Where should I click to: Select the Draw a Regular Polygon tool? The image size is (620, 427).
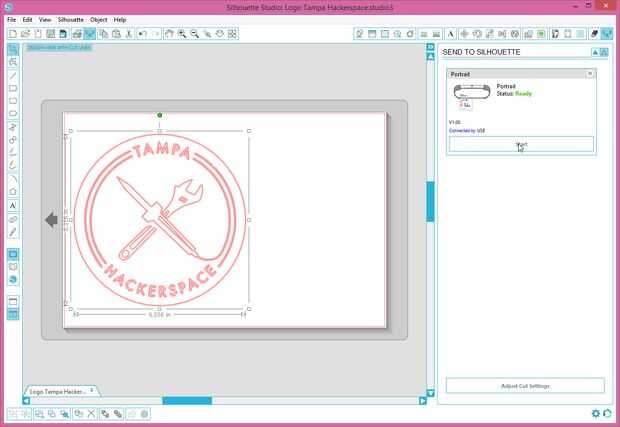click(13, 192)
